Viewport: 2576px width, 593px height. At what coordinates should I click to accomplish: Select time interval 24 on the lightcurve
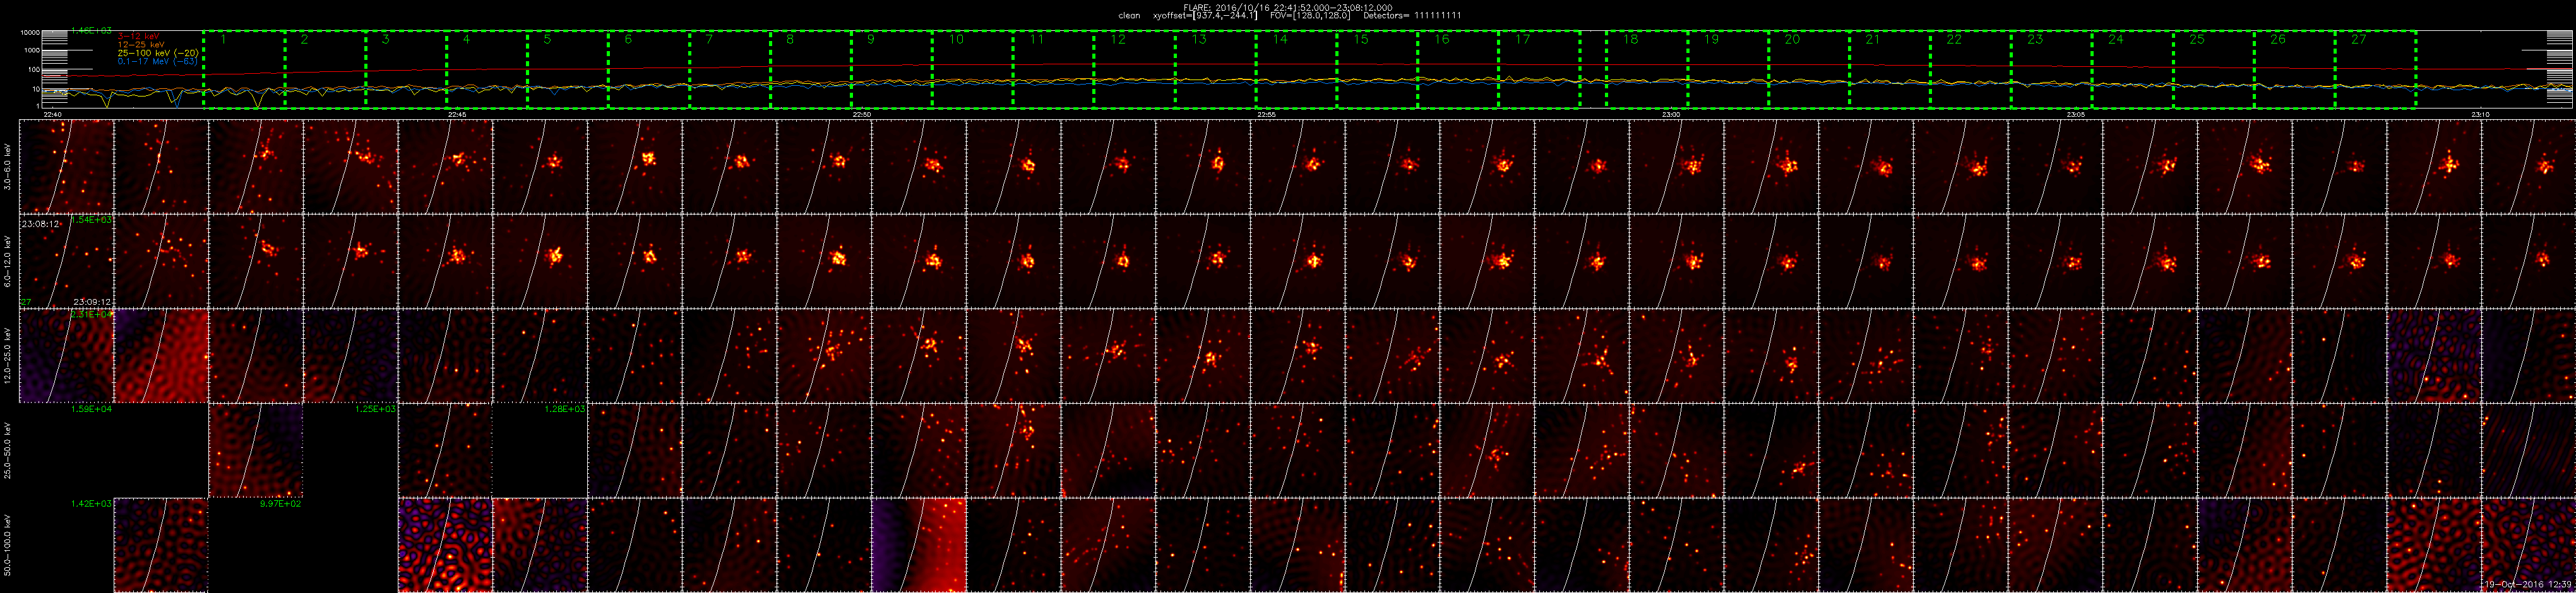tap(2133, 69)
